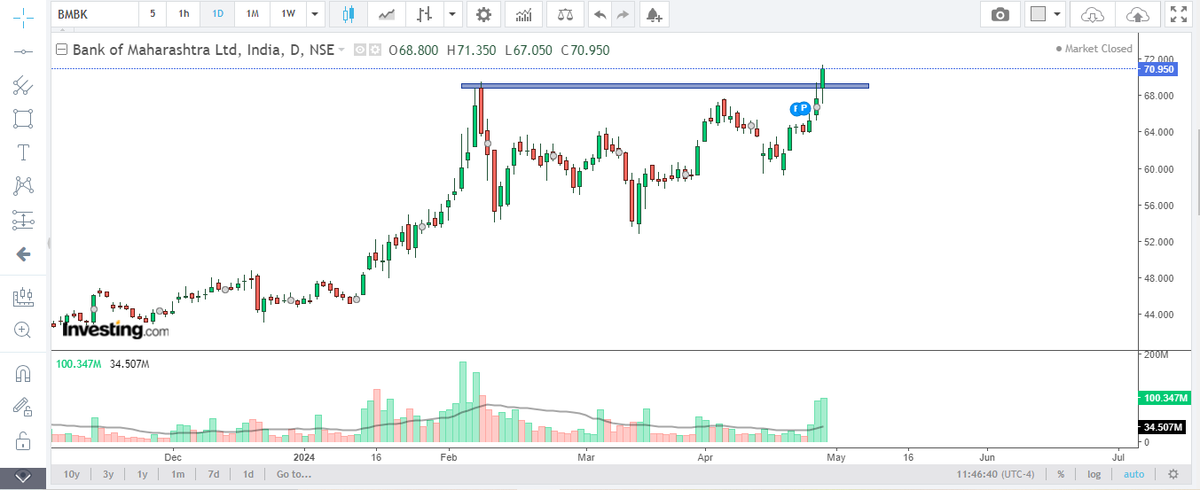The width and height of the screenshot is (1200, 490).
Task: Switch to 1M interval
Action: pos(252,14)
